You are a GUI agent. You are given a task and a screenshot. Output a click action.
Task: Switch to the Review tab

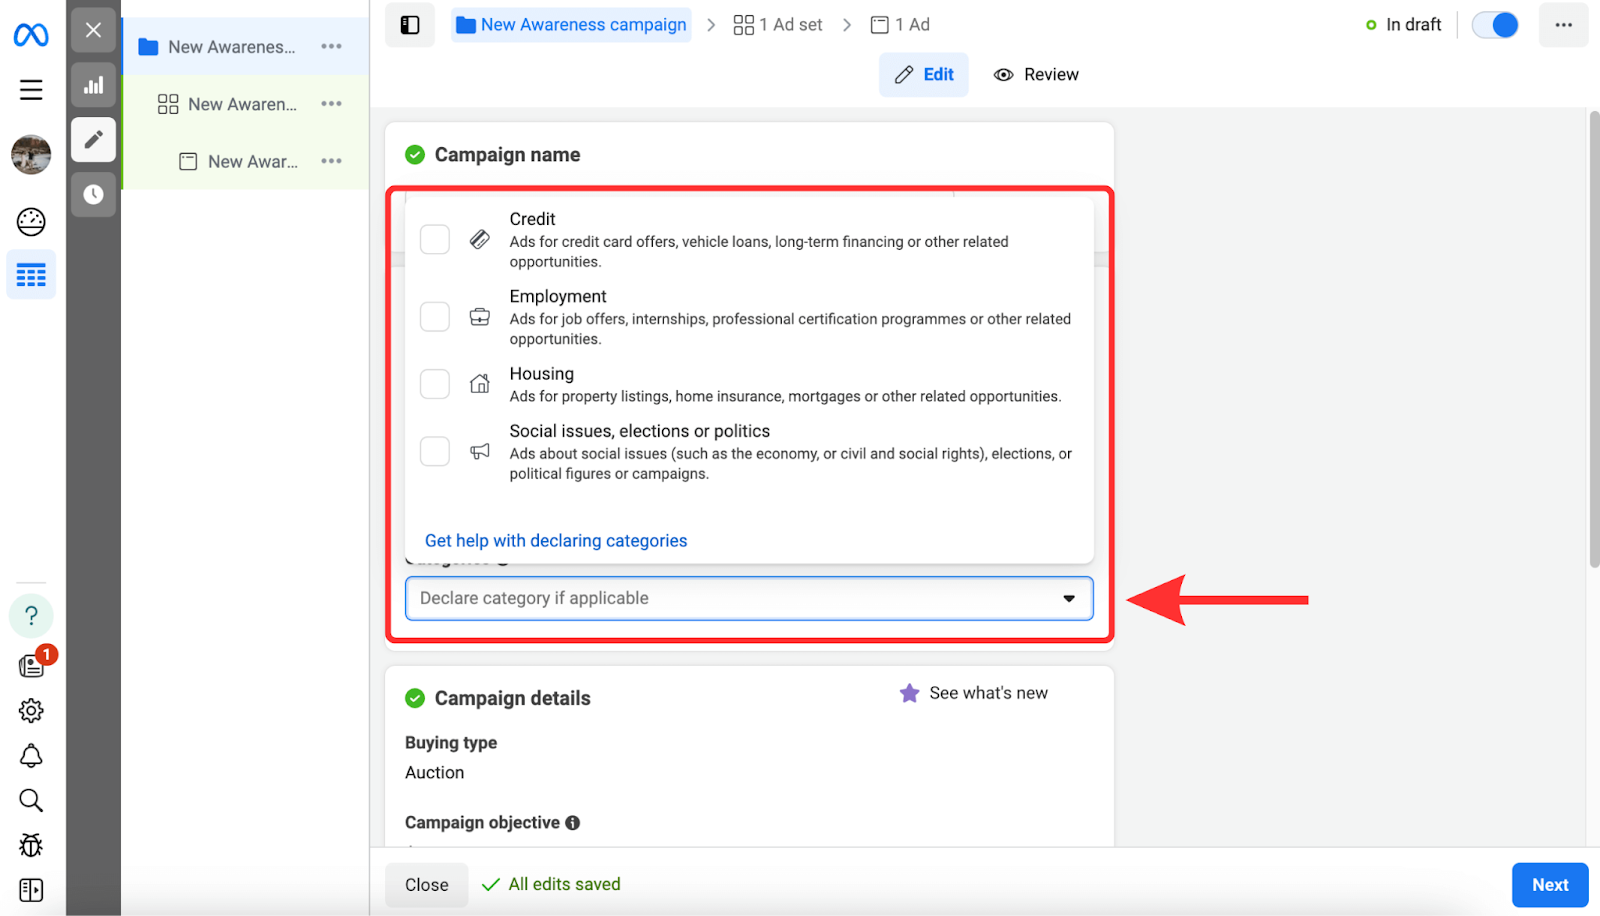pyautogui.click(x=1036, y=75)
